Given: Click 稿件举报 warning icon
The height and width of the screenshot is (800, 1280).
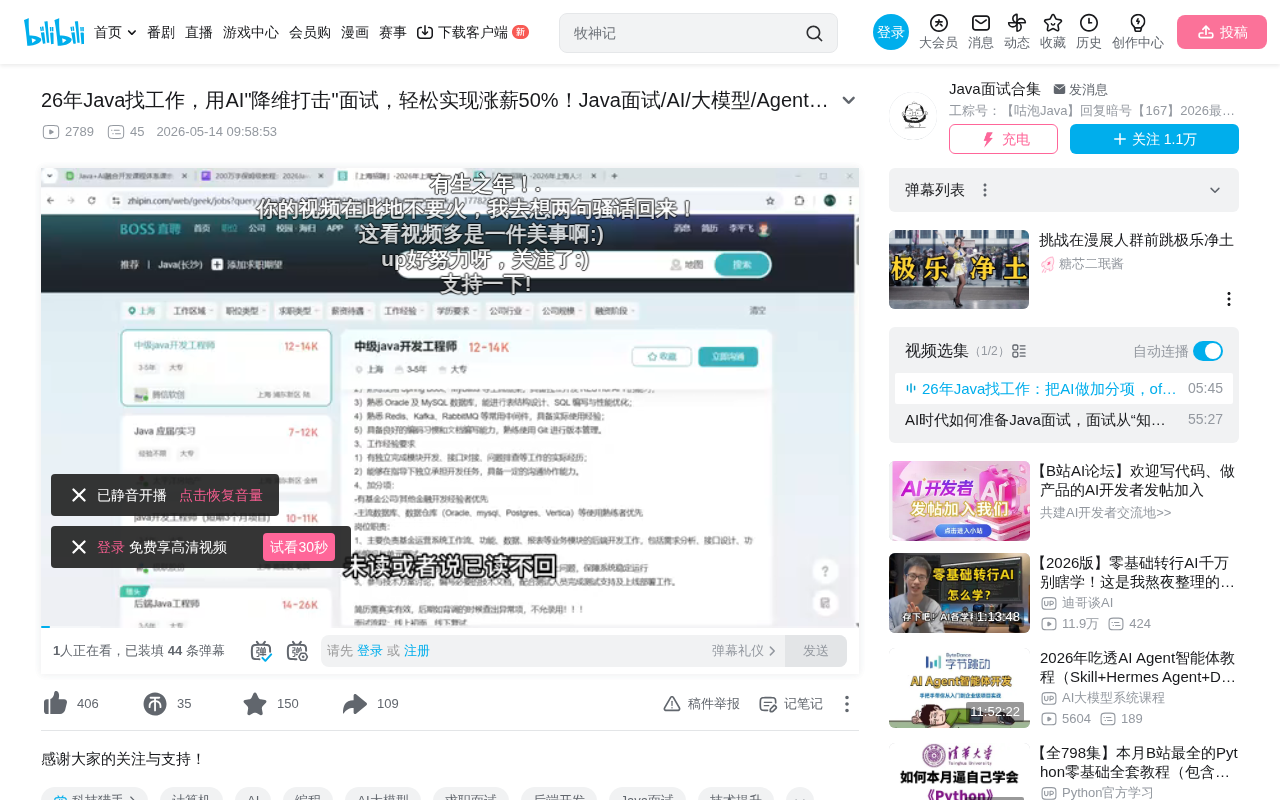Looking at the screenshot, I should 701,704.
